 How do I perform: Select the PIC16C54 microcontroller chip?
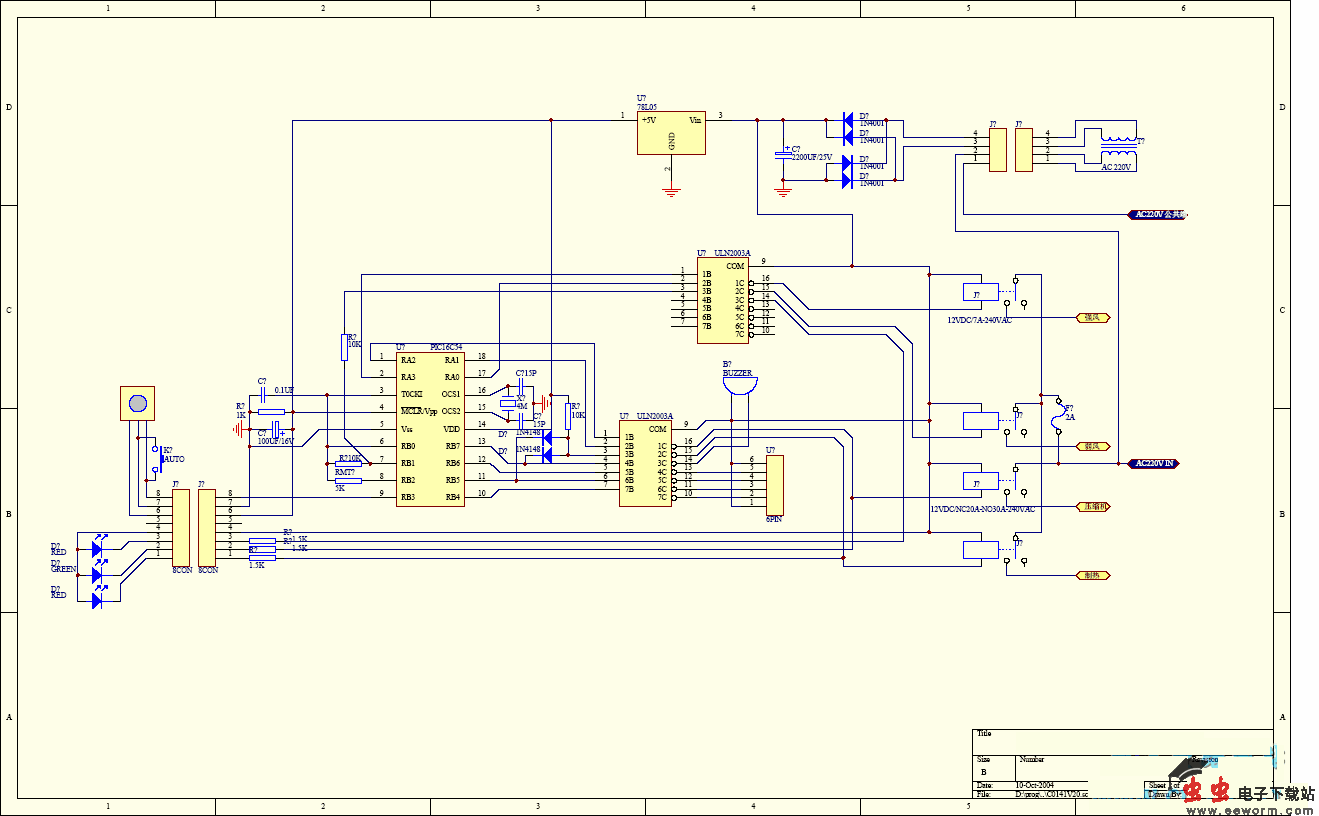click(x=430, y=429)
